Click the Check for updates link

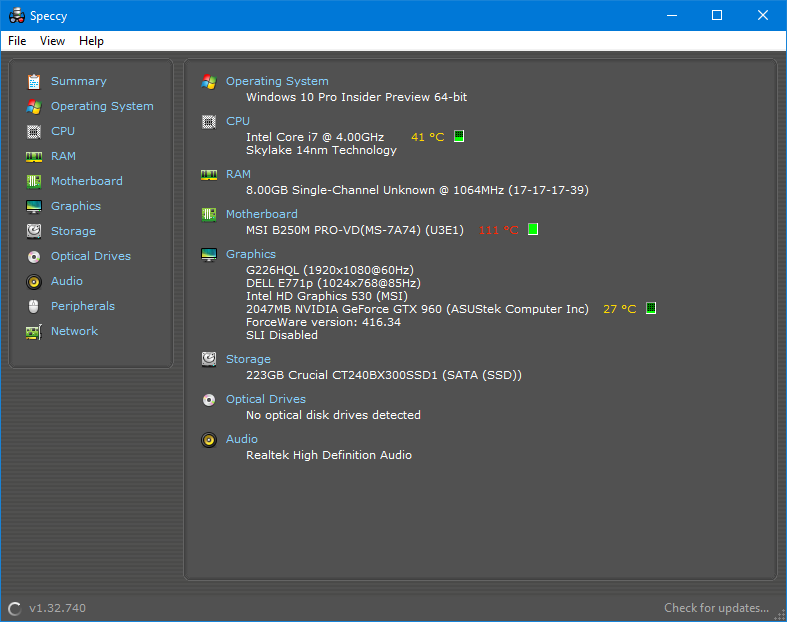[716, 607]
